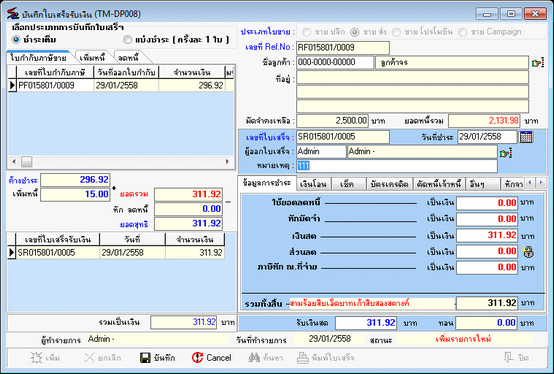Click the Cancel button label
The height and width of the screenshot is (374, 554).
[219, 358]
